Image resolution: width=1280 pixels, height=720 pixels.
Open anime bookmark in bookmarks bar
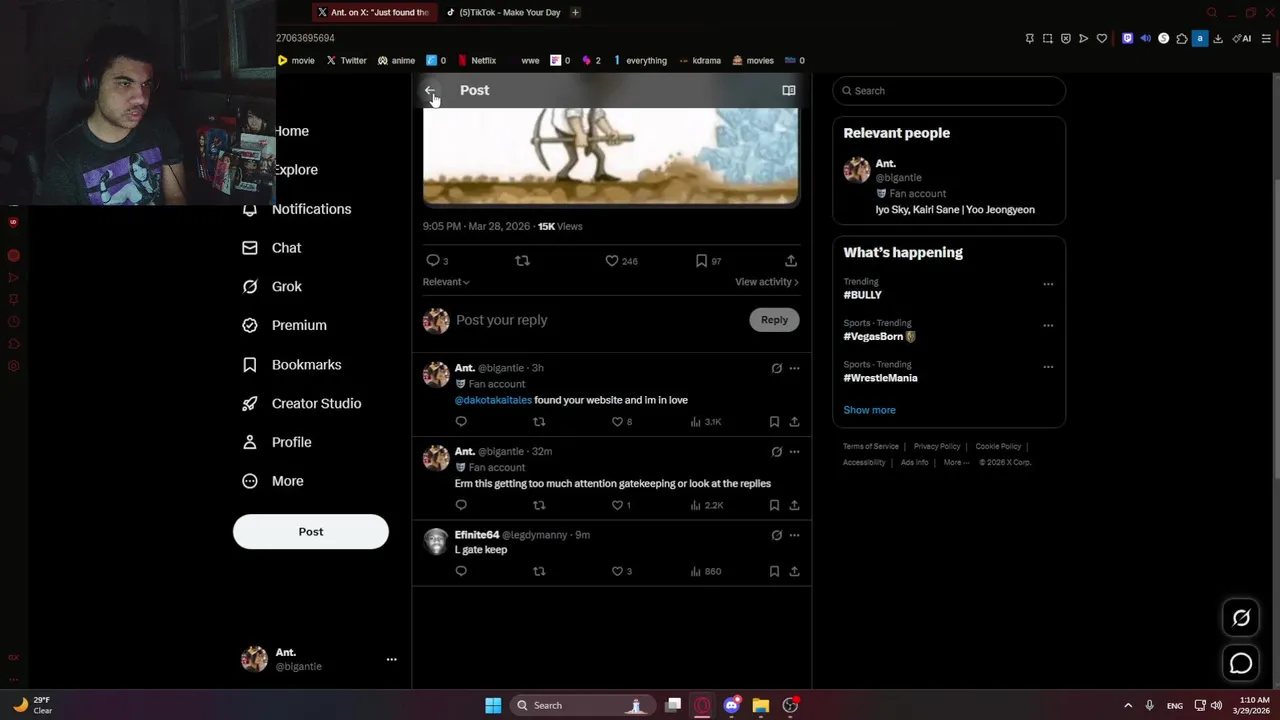click(396, 60)
